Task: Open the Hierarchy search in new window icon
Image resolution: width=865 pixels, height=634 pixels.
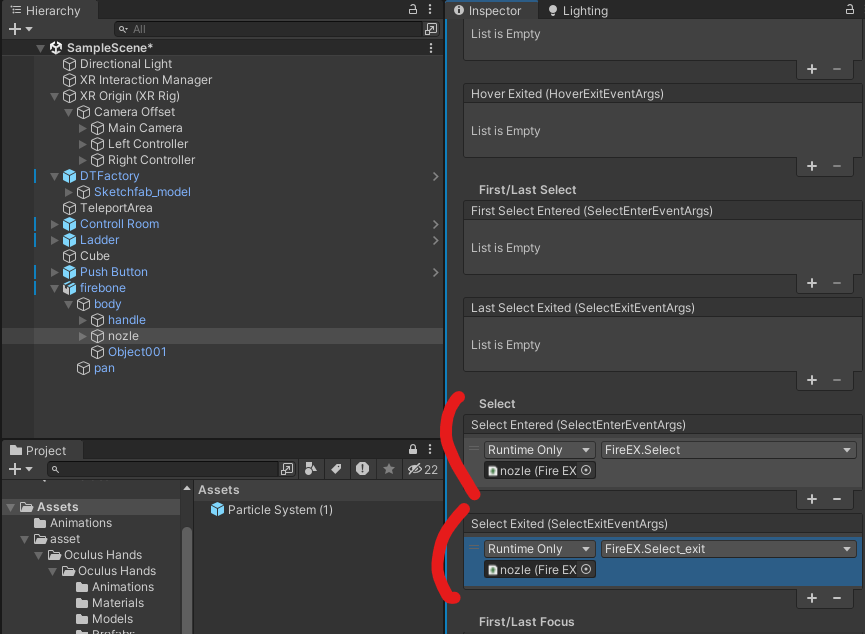Action: [x=431, y=29]
